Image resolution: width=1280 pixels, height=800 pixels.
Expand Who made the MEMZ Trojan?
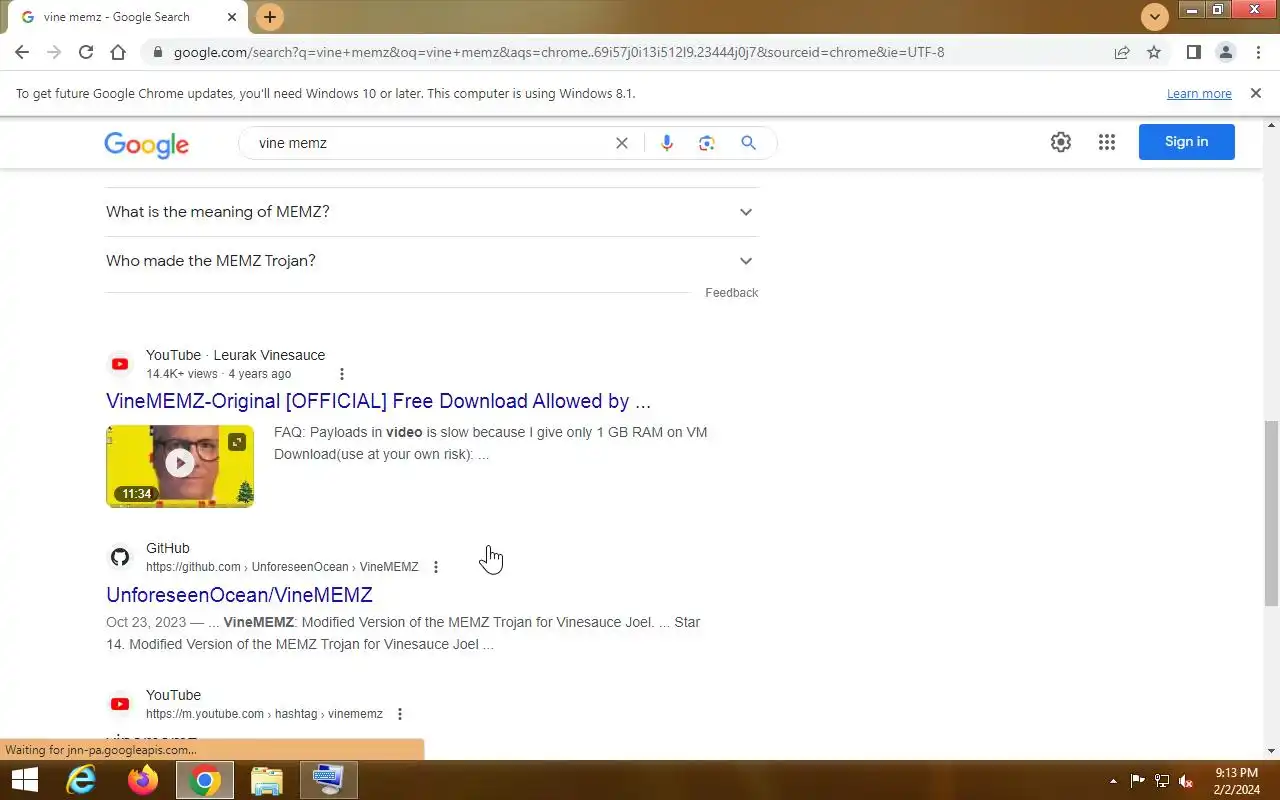(432, 261)
